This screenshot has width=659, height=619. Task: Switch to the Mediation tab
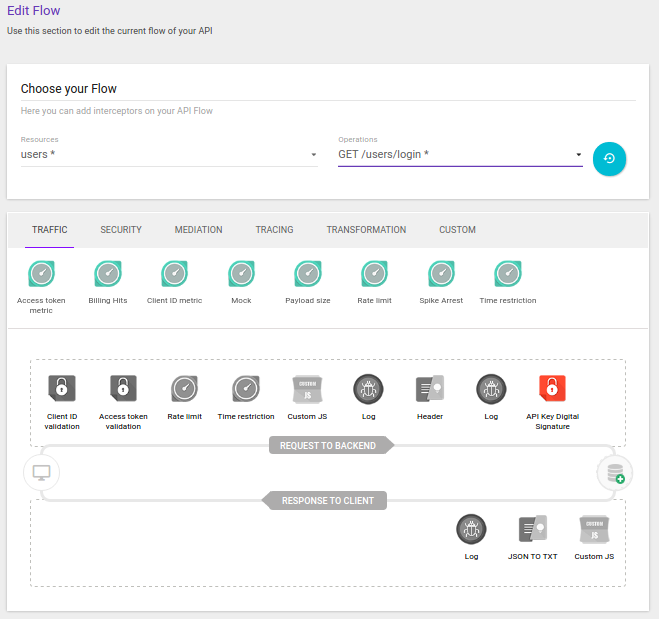pos(198,230)
